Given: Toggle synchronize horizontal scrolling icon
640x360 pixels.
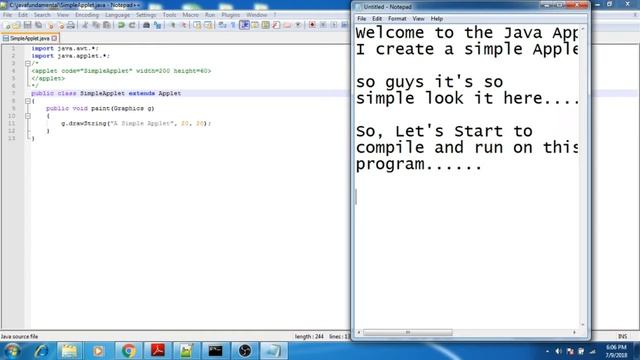Looking at the screenshot, I should [208, 25].
